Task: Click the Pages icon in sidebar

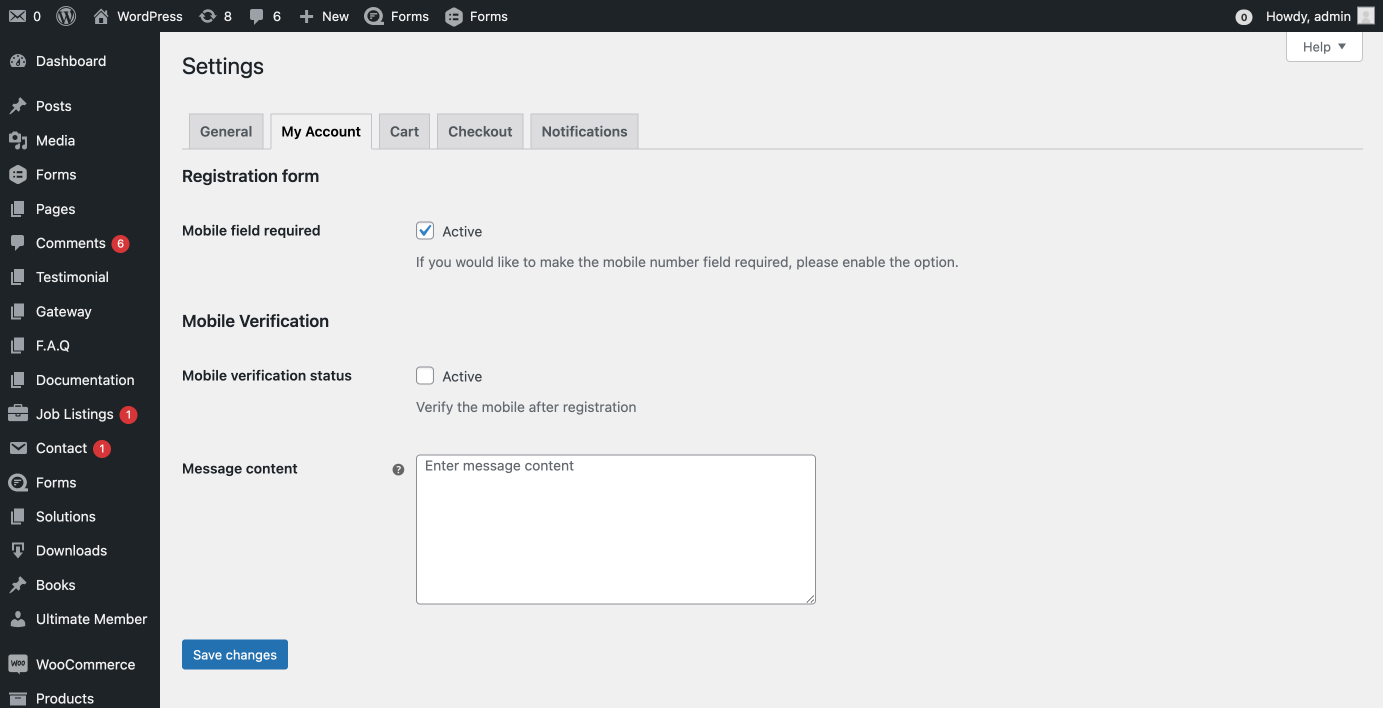Action: (x=17, y=209)
